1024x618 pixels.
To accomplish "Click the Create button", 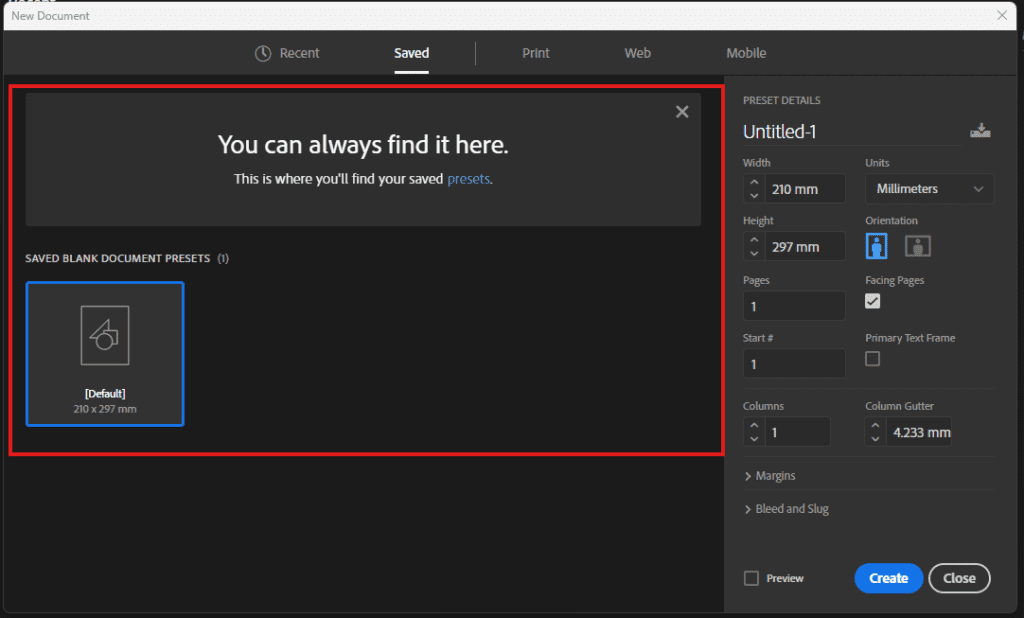I will click(888, 578).
